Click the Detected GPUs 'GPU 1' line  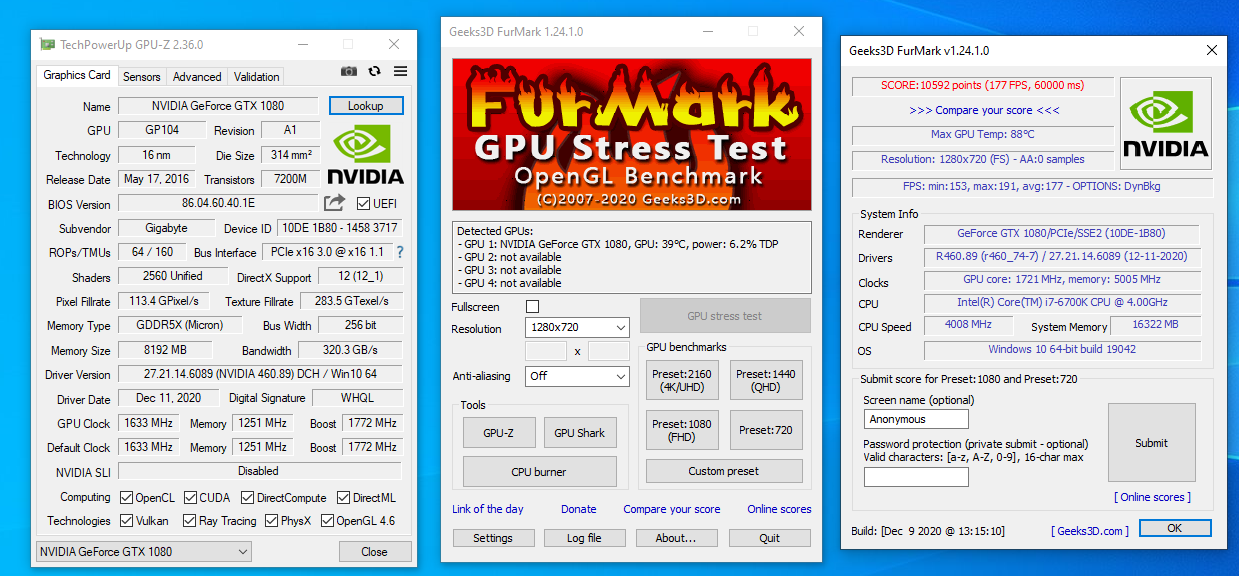[x=618, y=244]
